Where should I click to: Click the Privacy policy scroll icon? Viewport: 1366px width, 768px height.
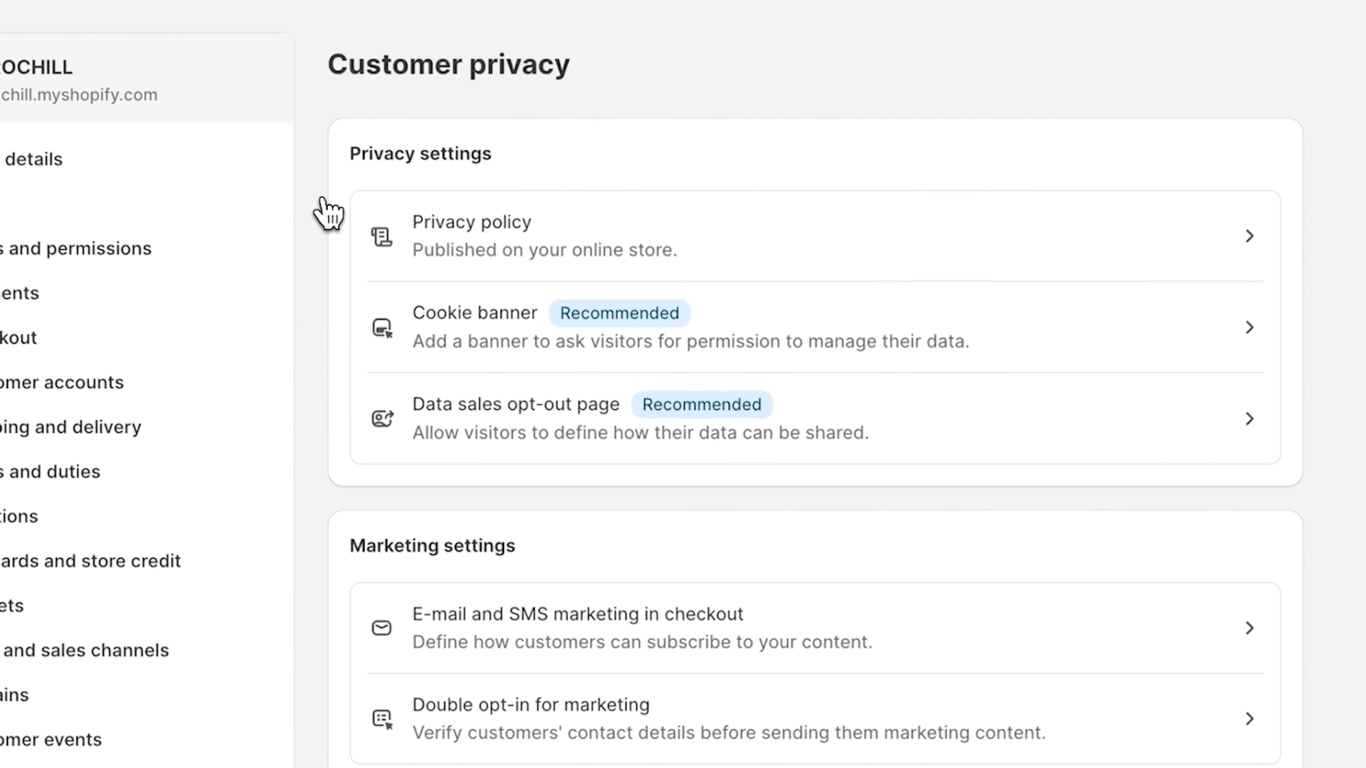pyautogui.click(x=381, y=236)
